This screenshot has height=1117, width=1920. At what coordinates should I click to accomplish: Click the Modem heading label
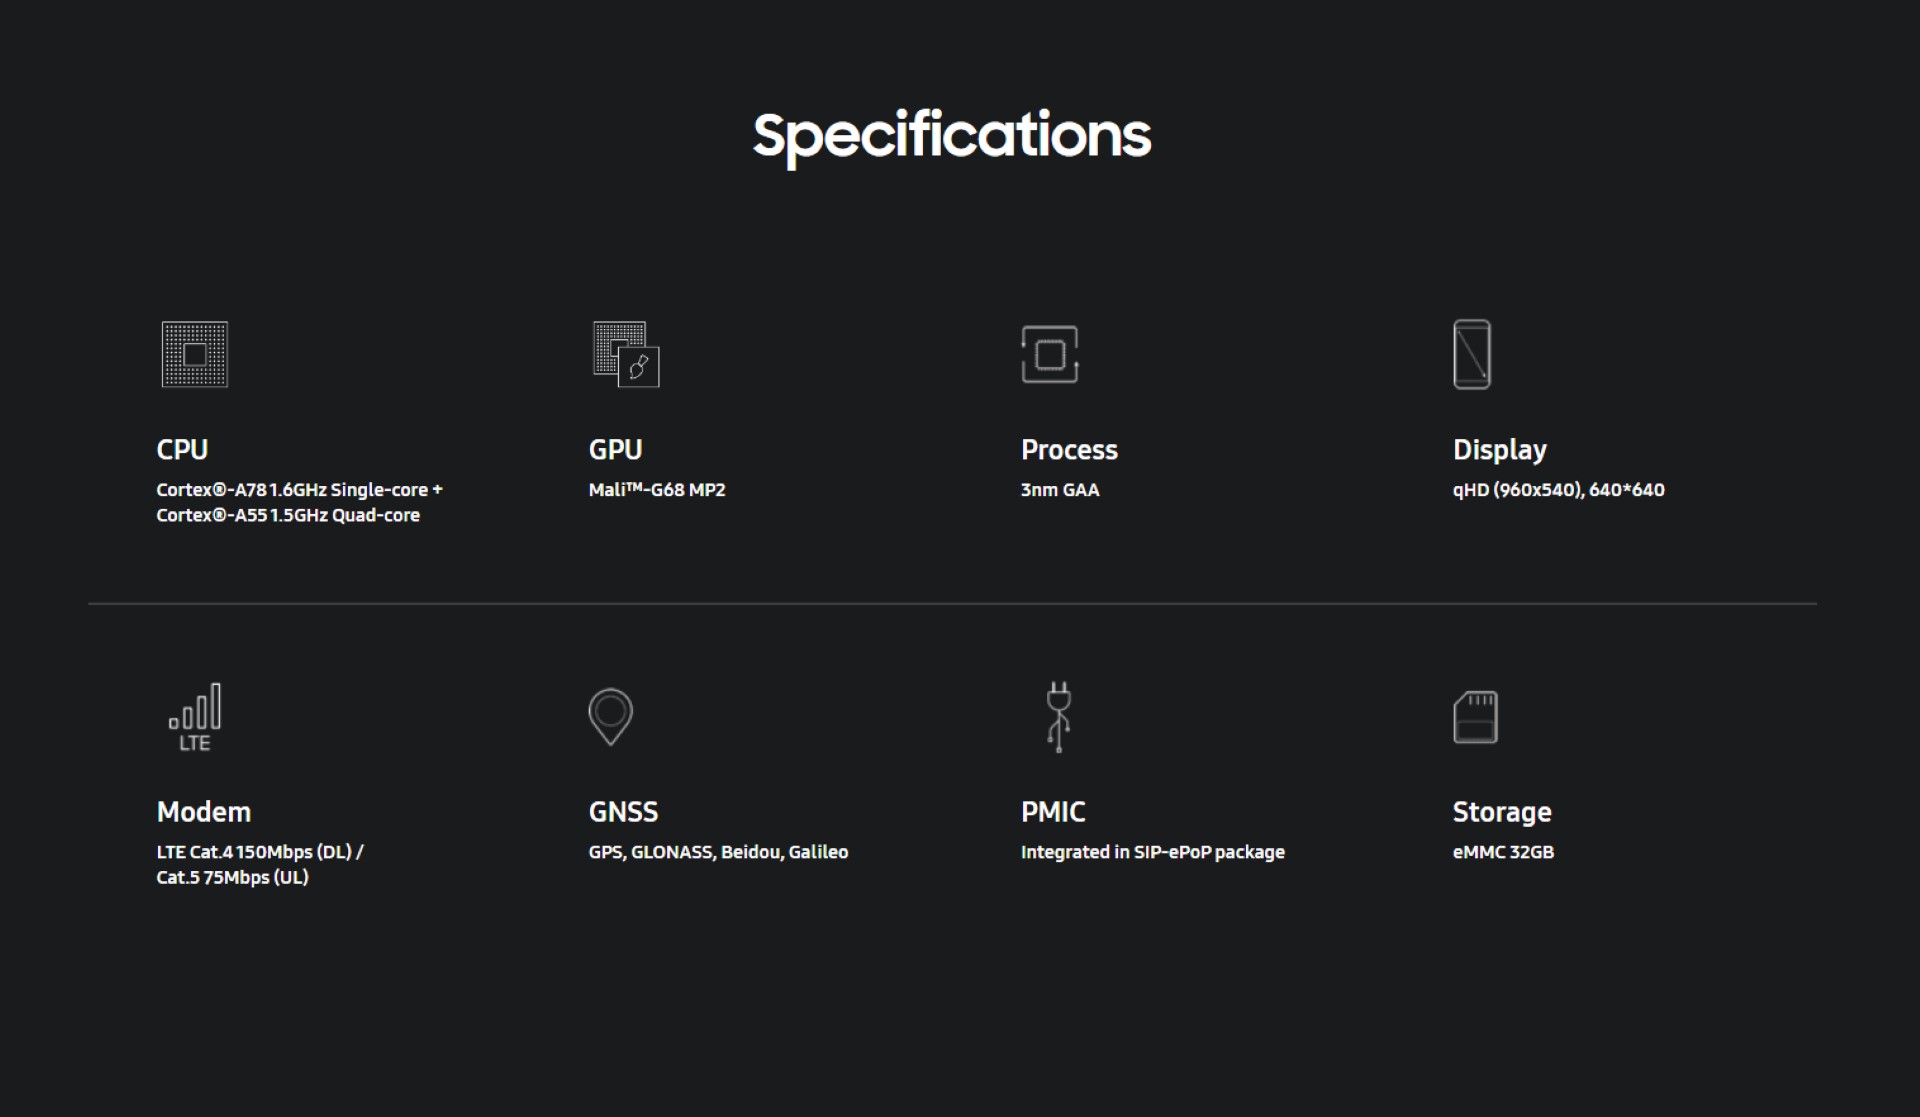pos(204,812)
